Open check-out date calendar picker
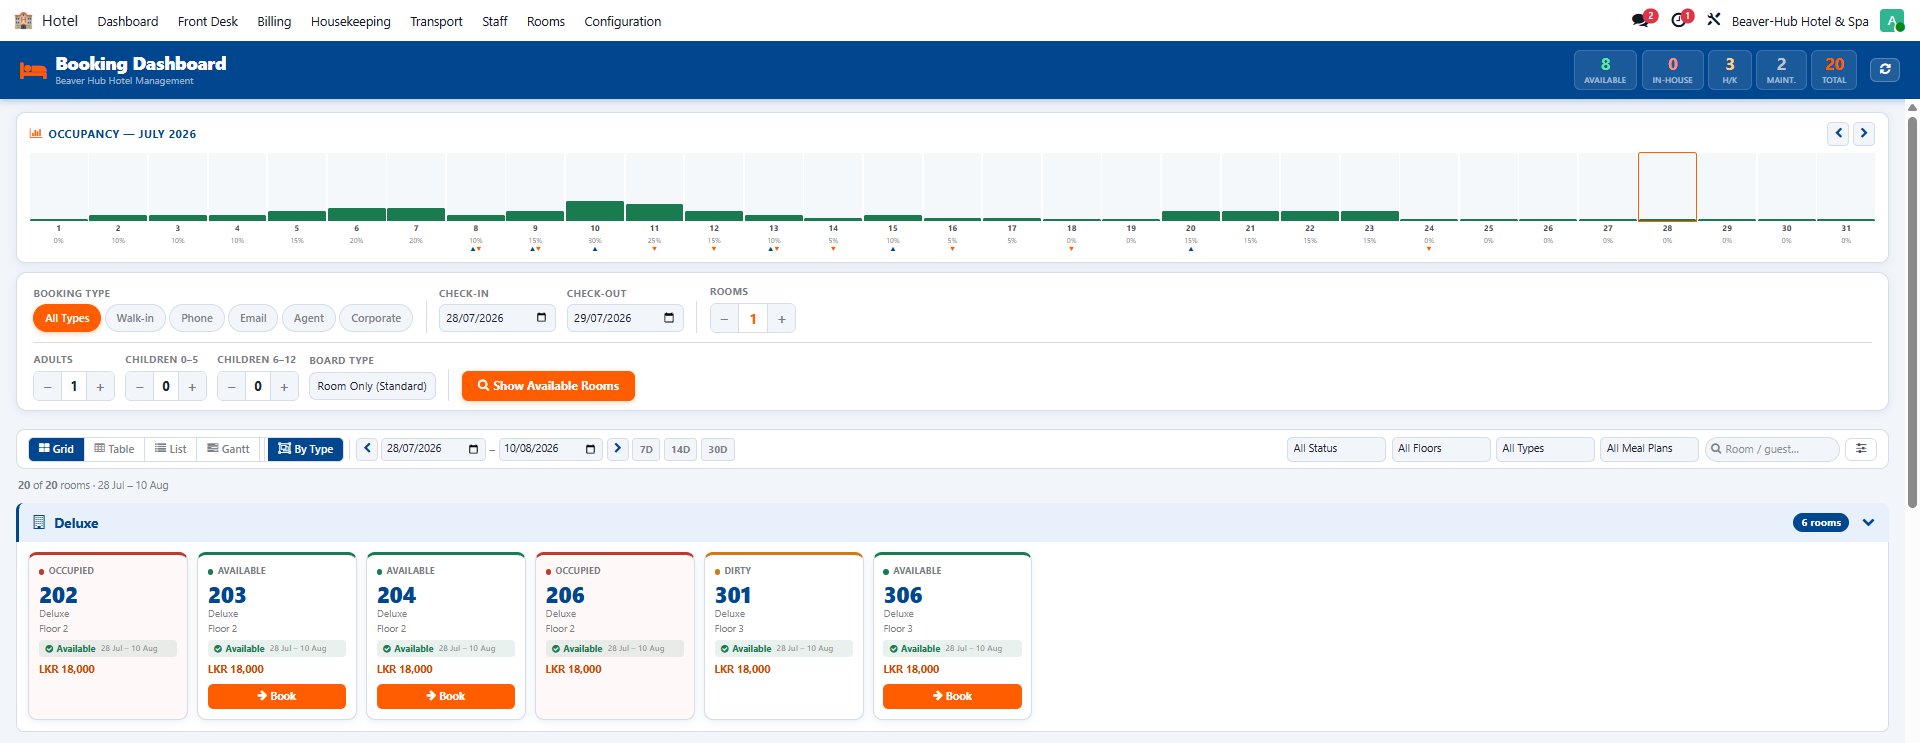 pyautogui.click(x=669, y=318)
